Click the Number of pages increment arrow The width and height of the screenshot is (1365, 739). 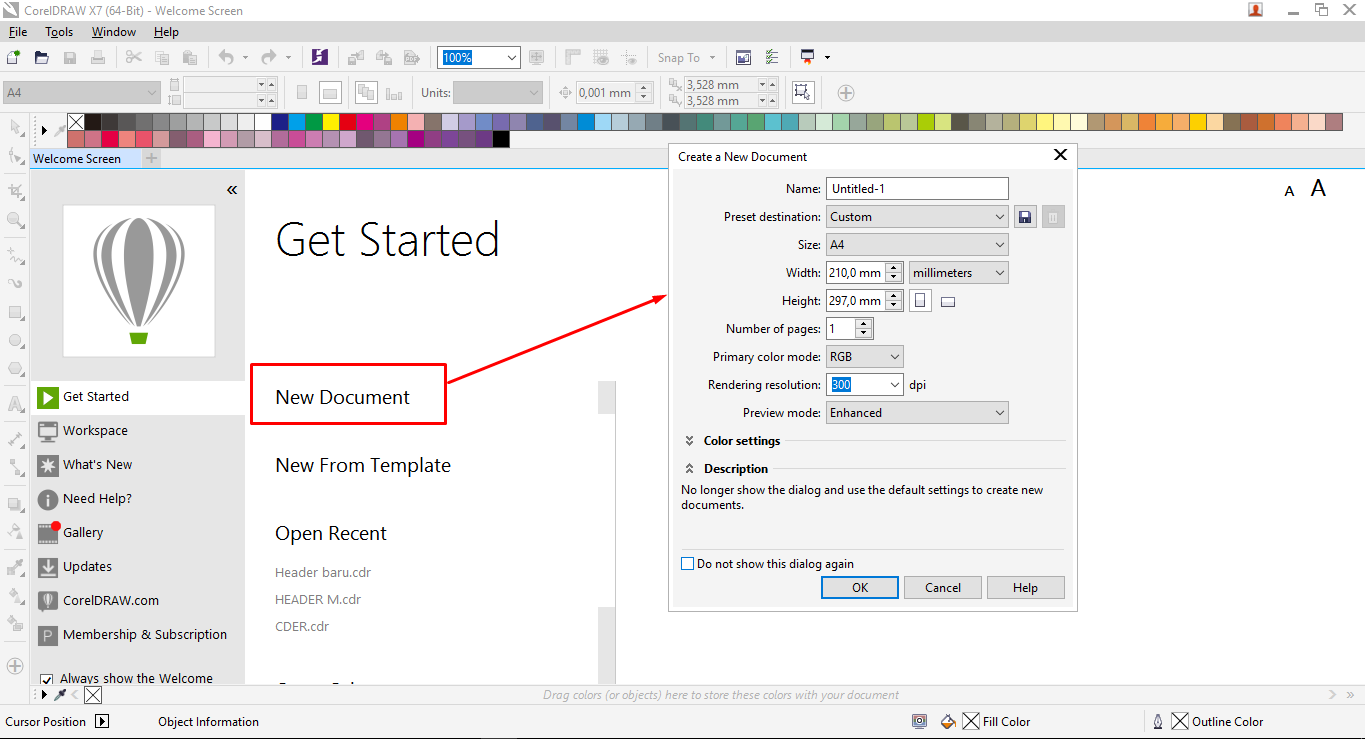[x=864, y=324]
